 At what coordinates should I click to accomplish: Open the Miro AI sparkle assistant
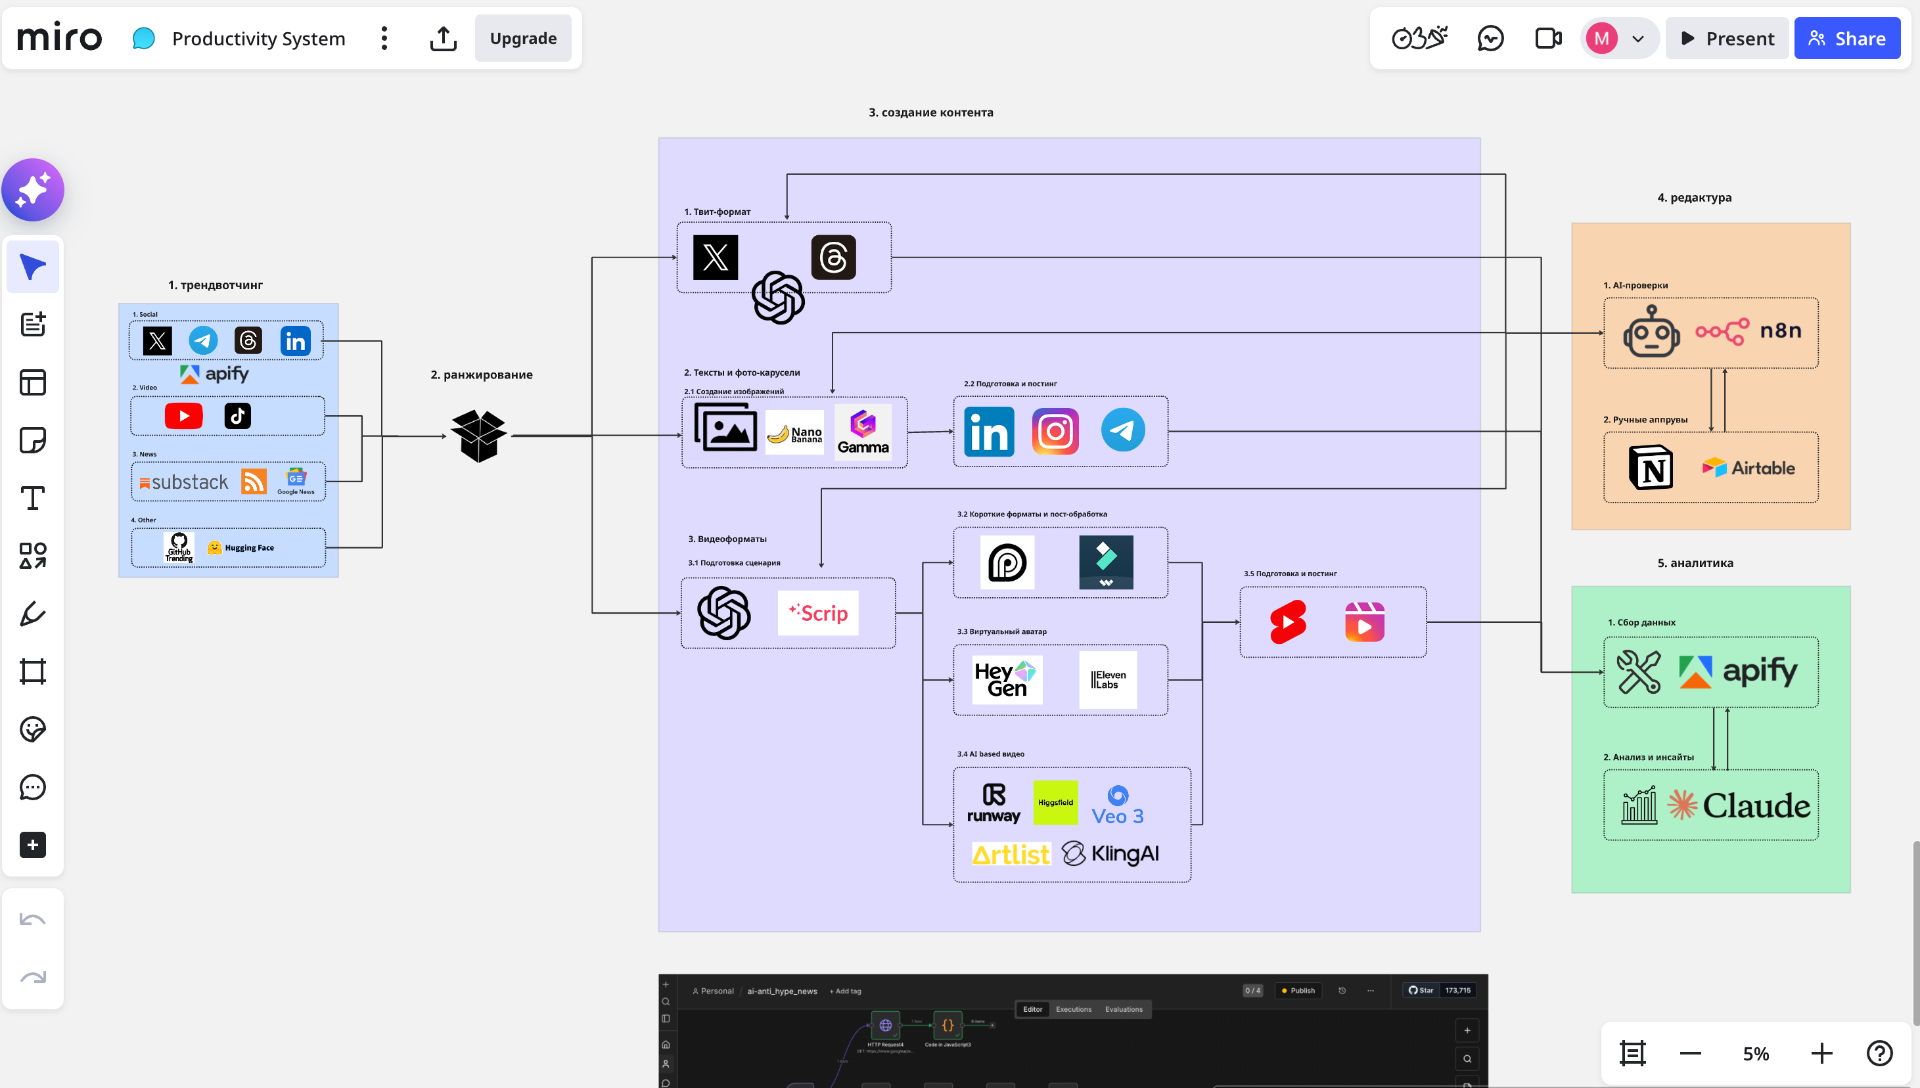33,190
